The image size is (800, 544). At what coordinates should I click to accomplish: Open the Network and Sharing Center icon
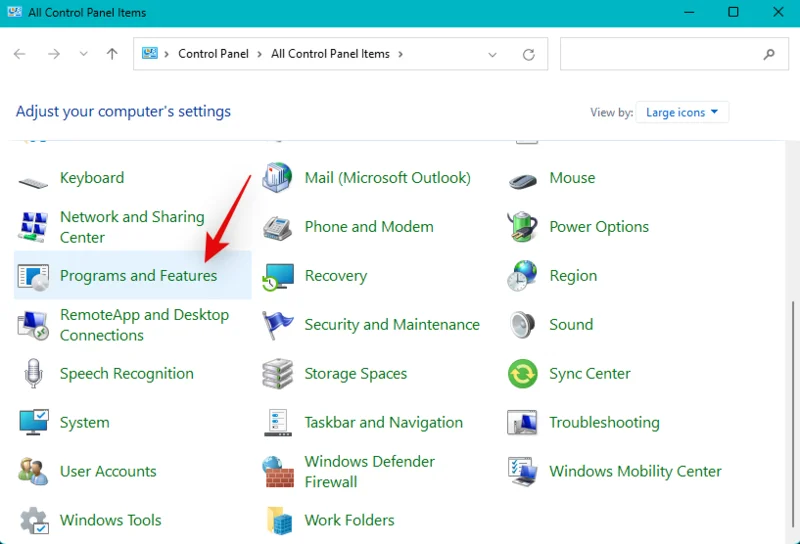pyautogui.click(x=33, y=227)
